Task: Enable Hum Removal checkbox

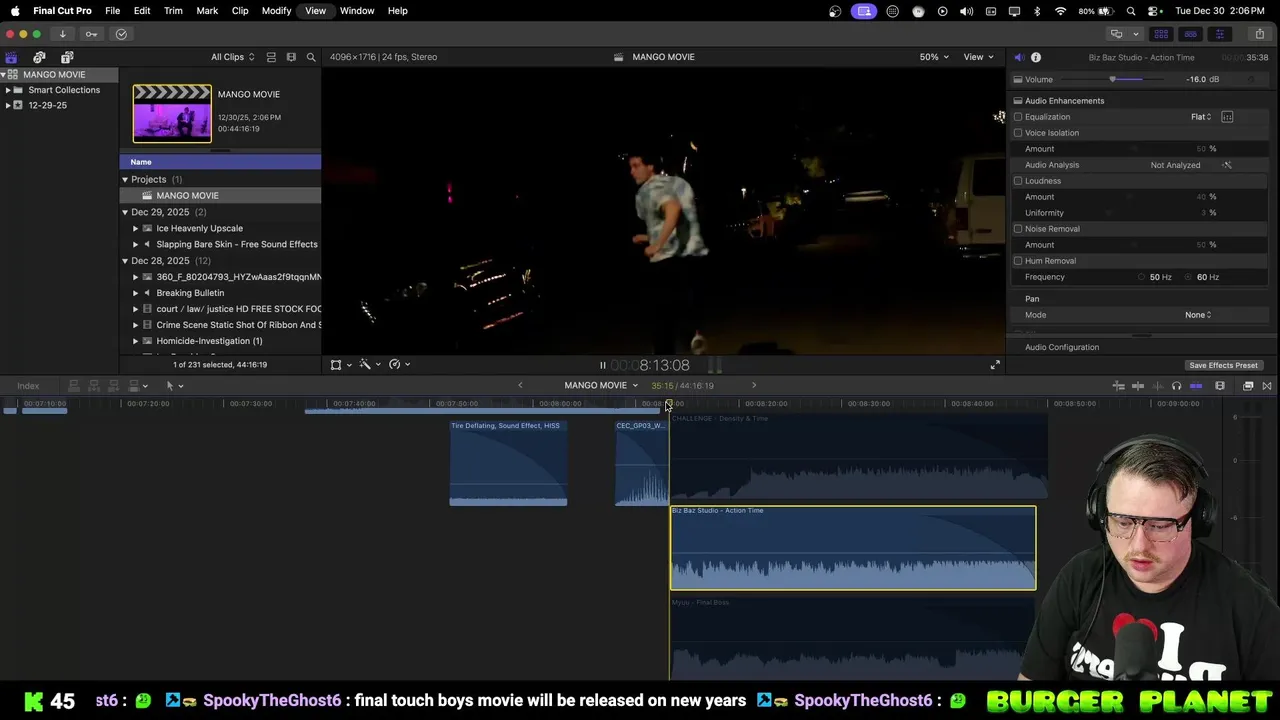Action: (1018, 261)
